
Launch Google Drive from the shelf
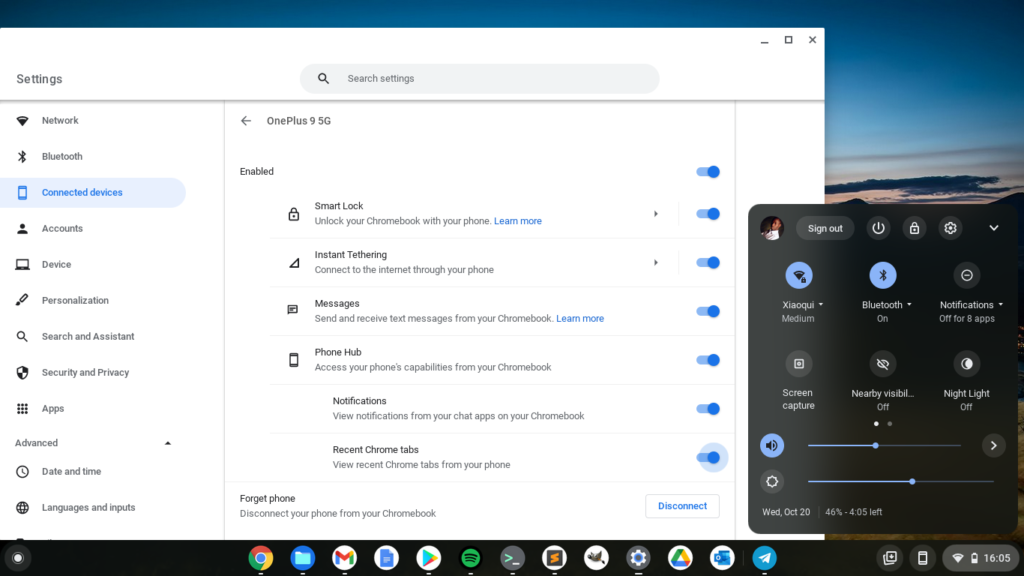pos(680,558)
